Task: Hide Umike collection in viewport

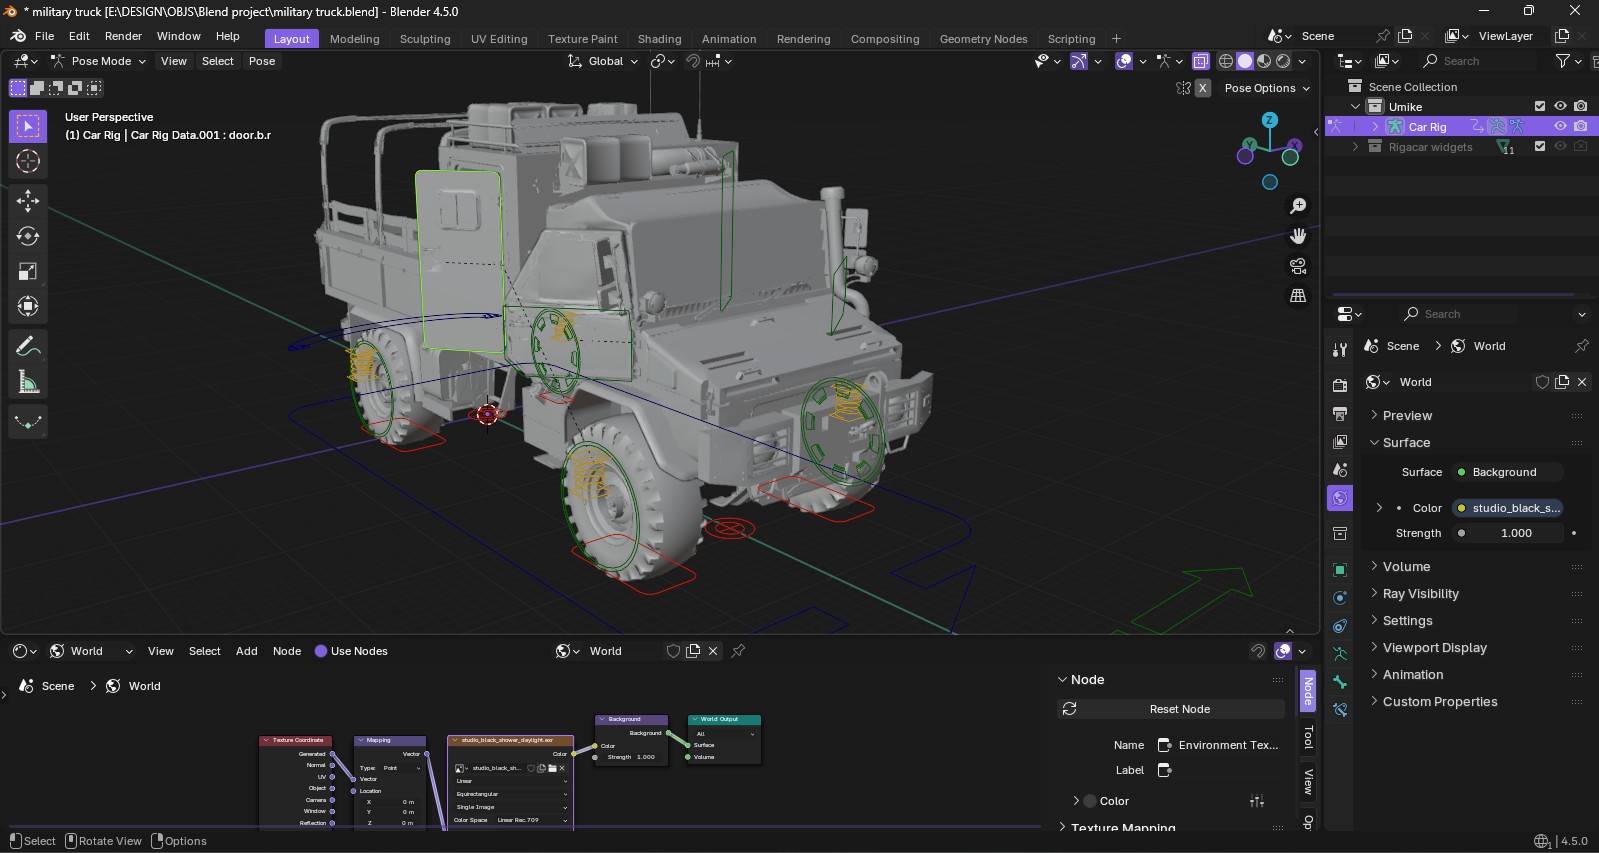Action: pyautogui.click(x=1560, y=106)
